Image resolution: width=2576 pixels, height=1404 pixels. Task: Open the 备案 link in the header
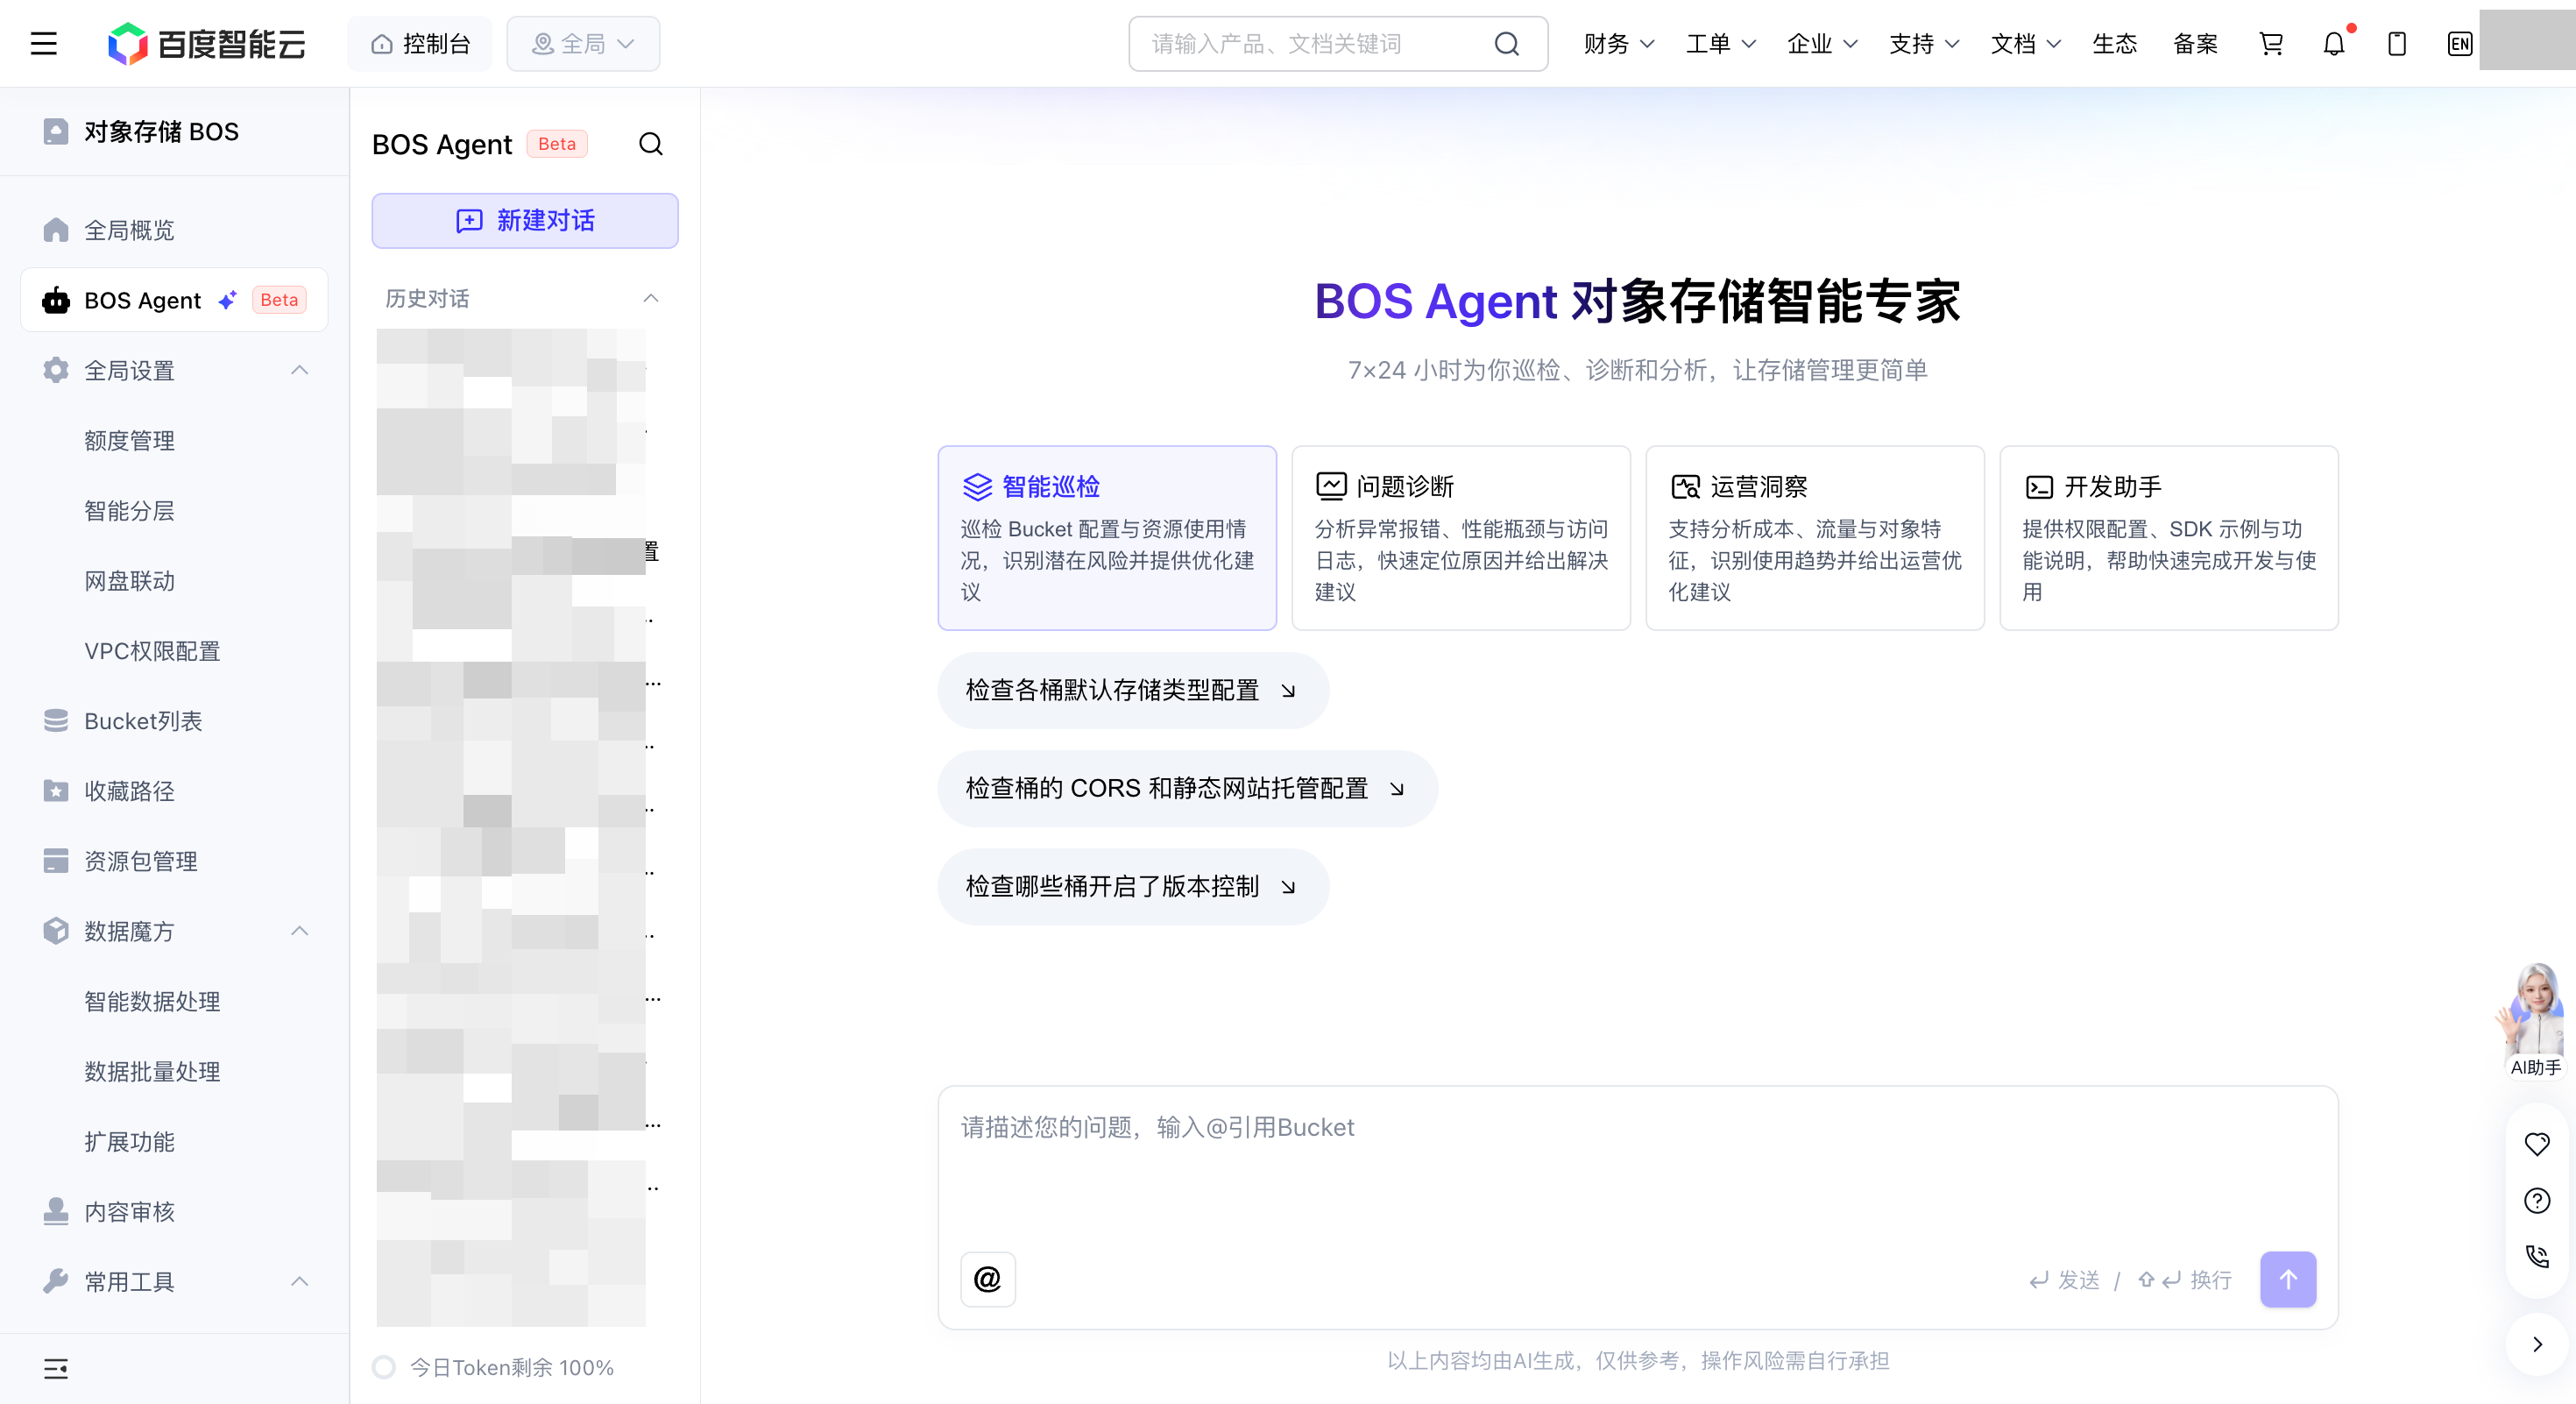point(2195,44)
